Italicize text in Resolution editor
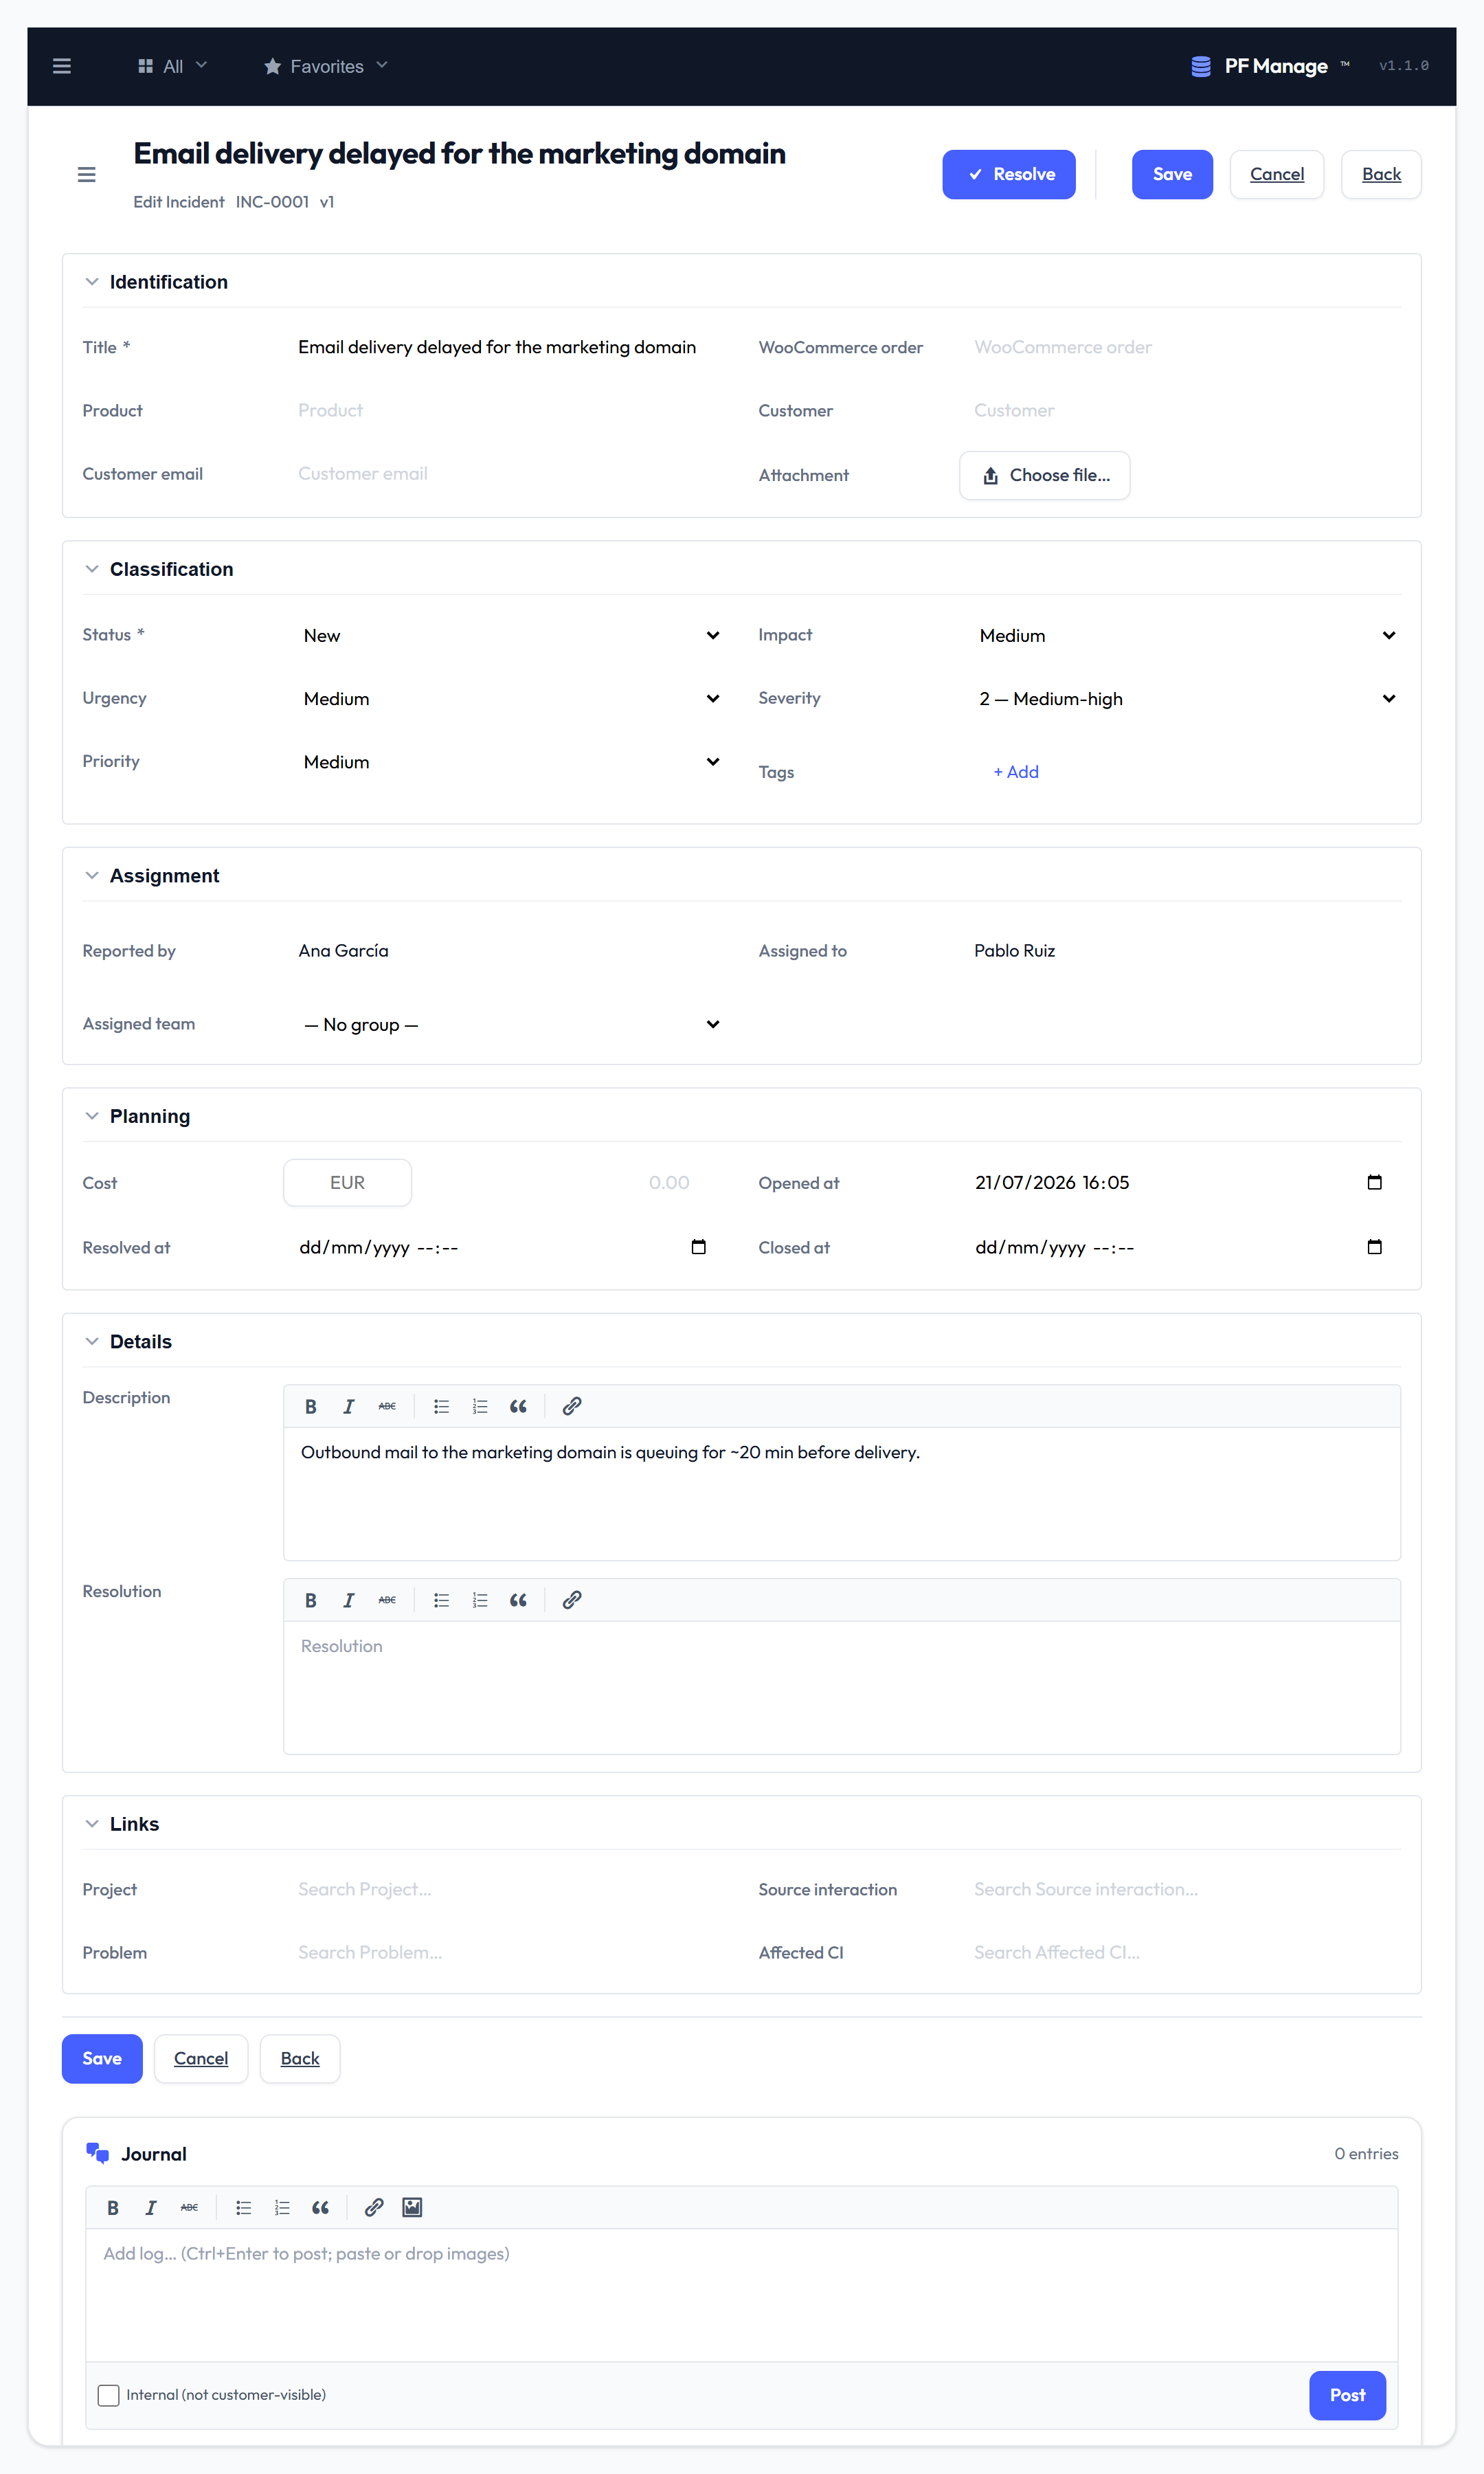Viewport: 1484px width, 2474px height. point(349,1600)
